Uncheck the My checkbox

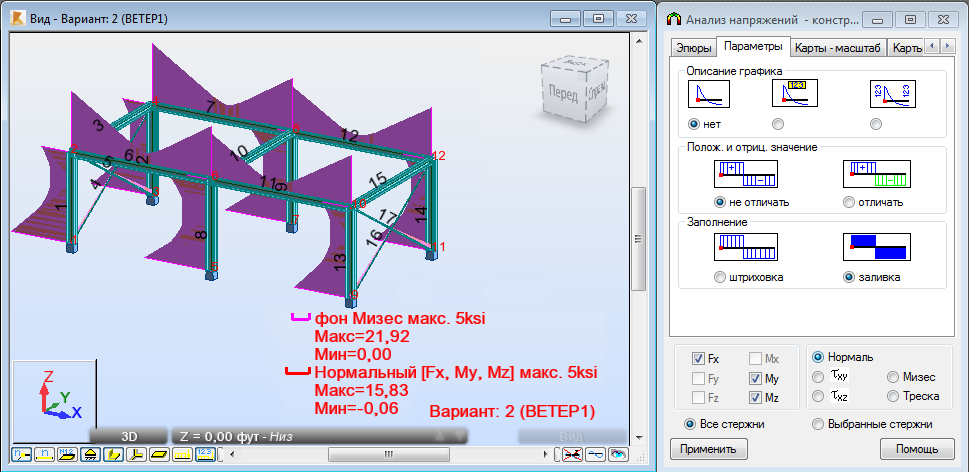[x=755, y=378]
